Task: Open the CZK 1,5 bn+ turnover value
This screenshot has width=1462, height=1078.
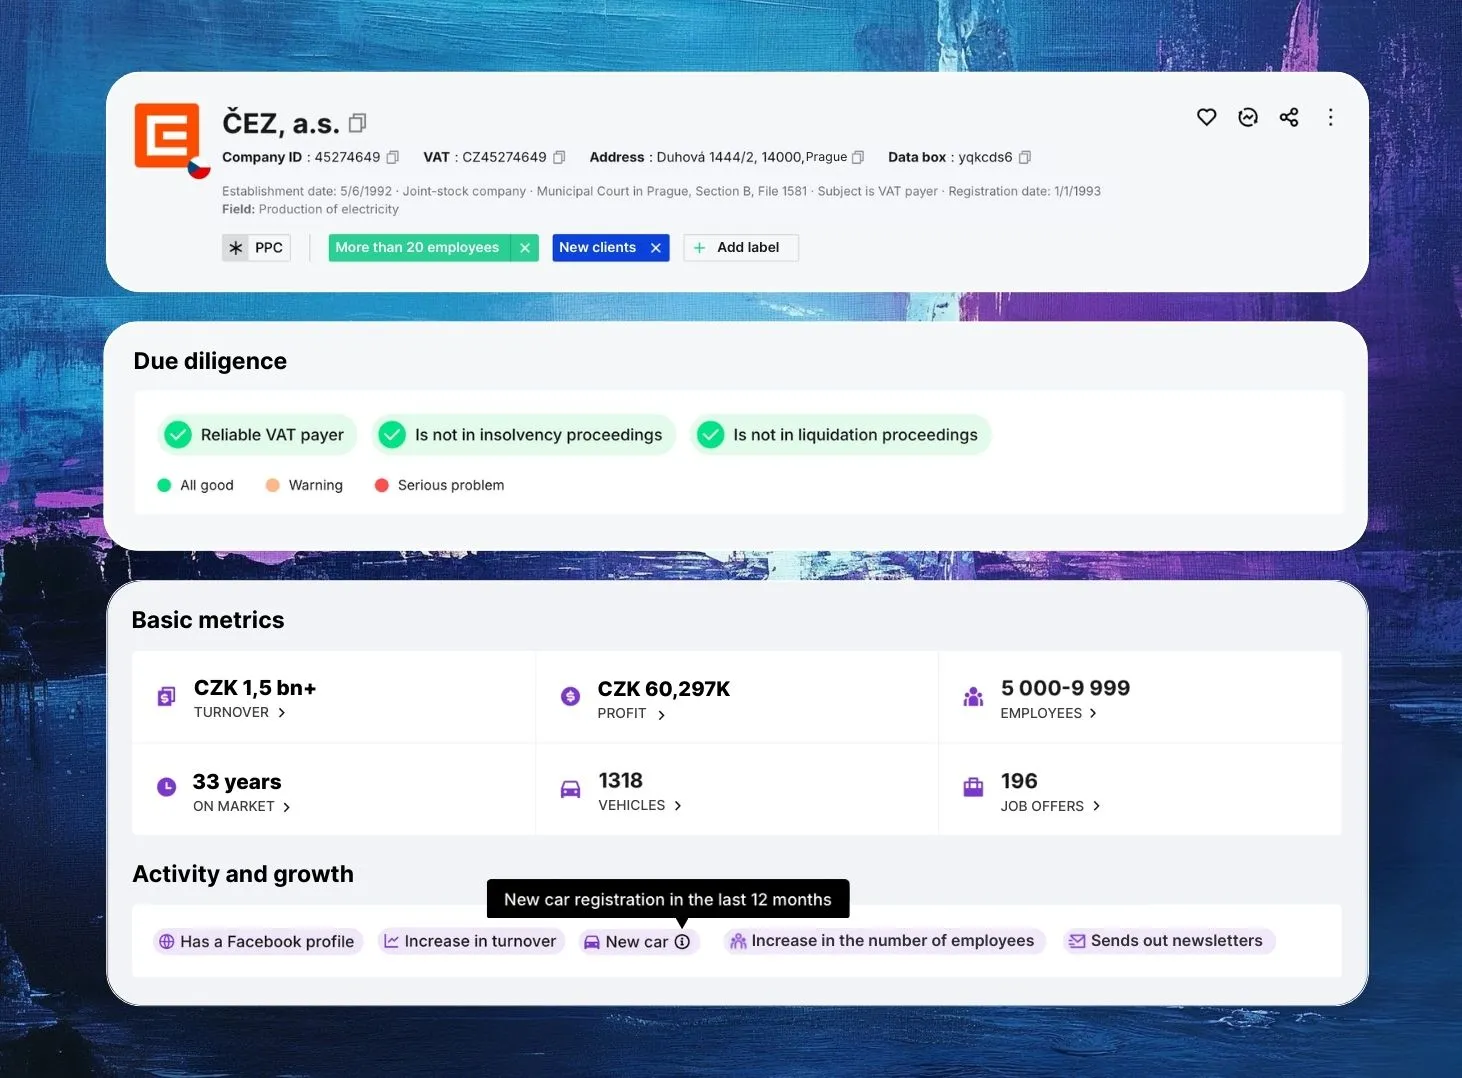Action: [x=255, y=688]
